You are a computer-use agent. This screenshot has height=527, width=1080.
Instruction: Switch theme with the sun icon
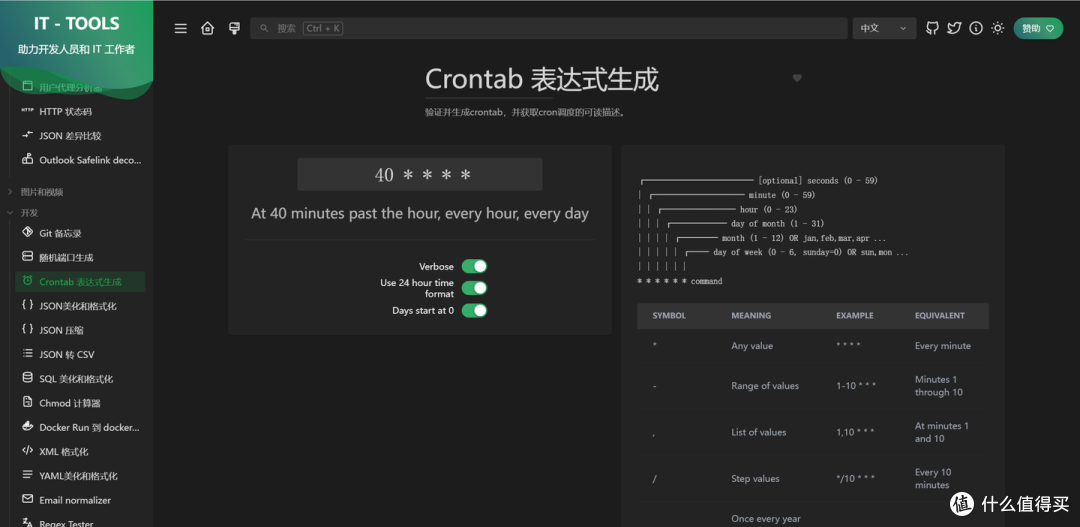tap(997, 28)
